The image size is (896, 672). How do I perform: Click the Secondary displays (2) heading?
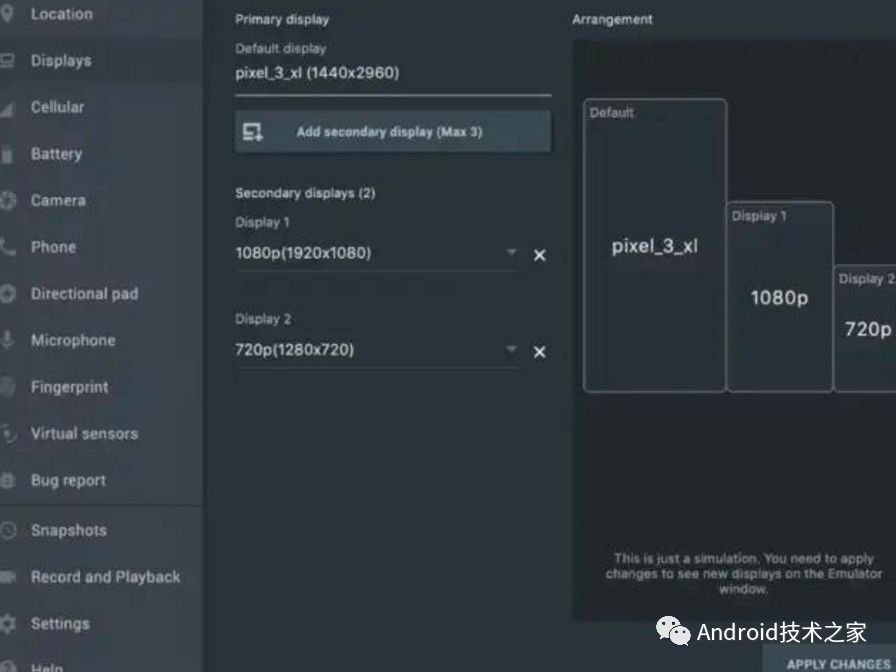coord(305,193)
